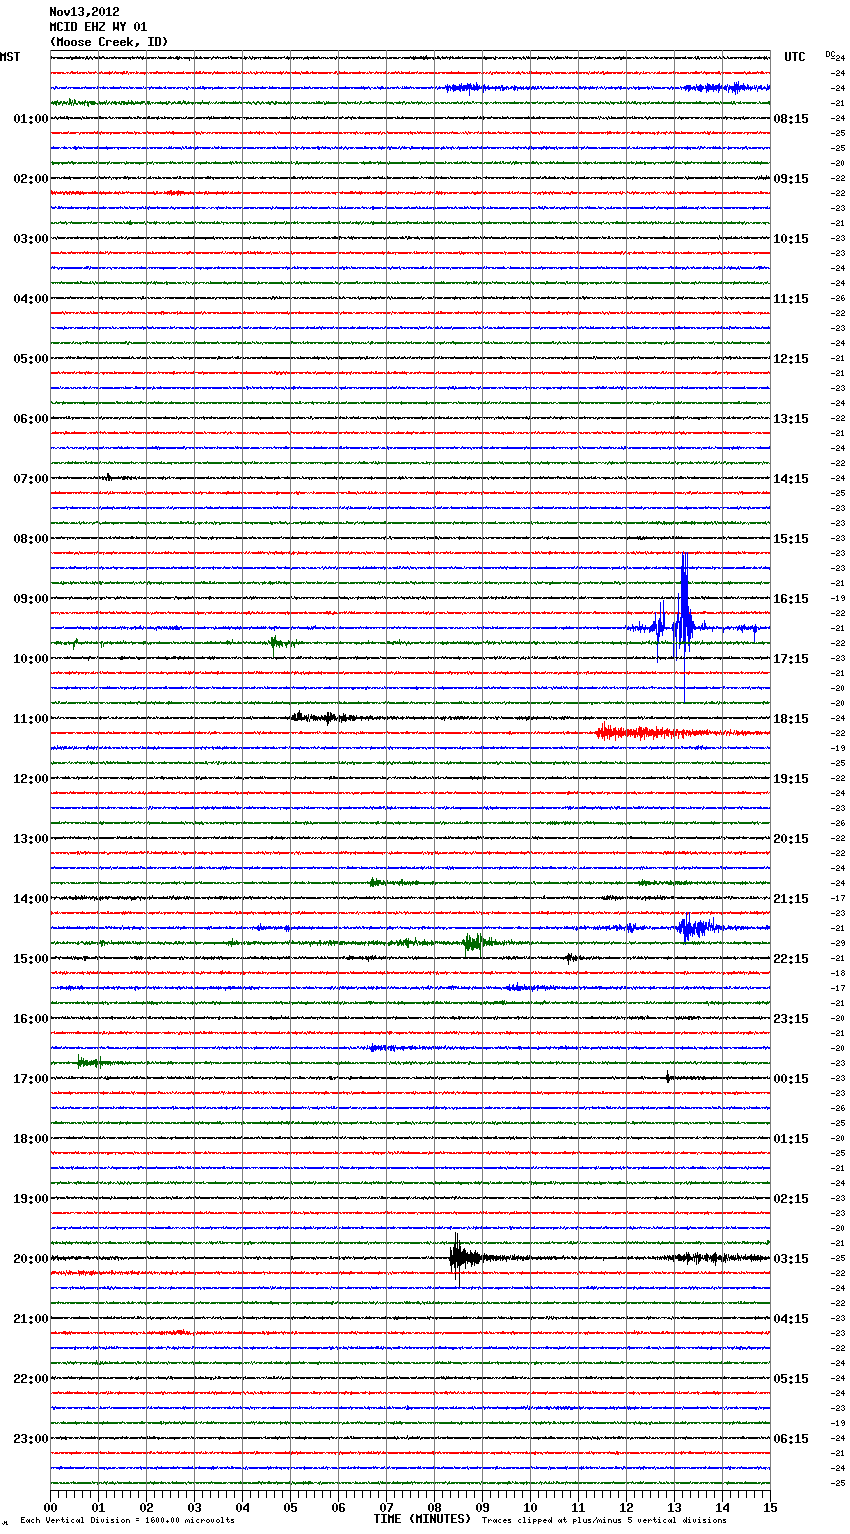Click the traces clipped footnote text
This screenshot has height=1534, width=850.
pyautogui.click(x=604, y=1520)
